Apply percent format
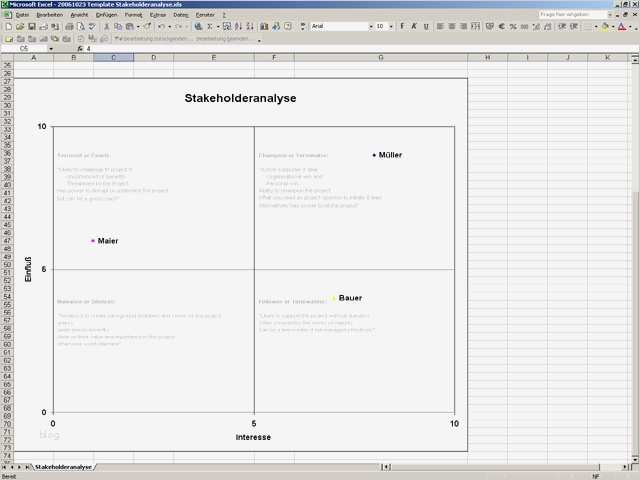Screen dimensions: 640x480 513,27
